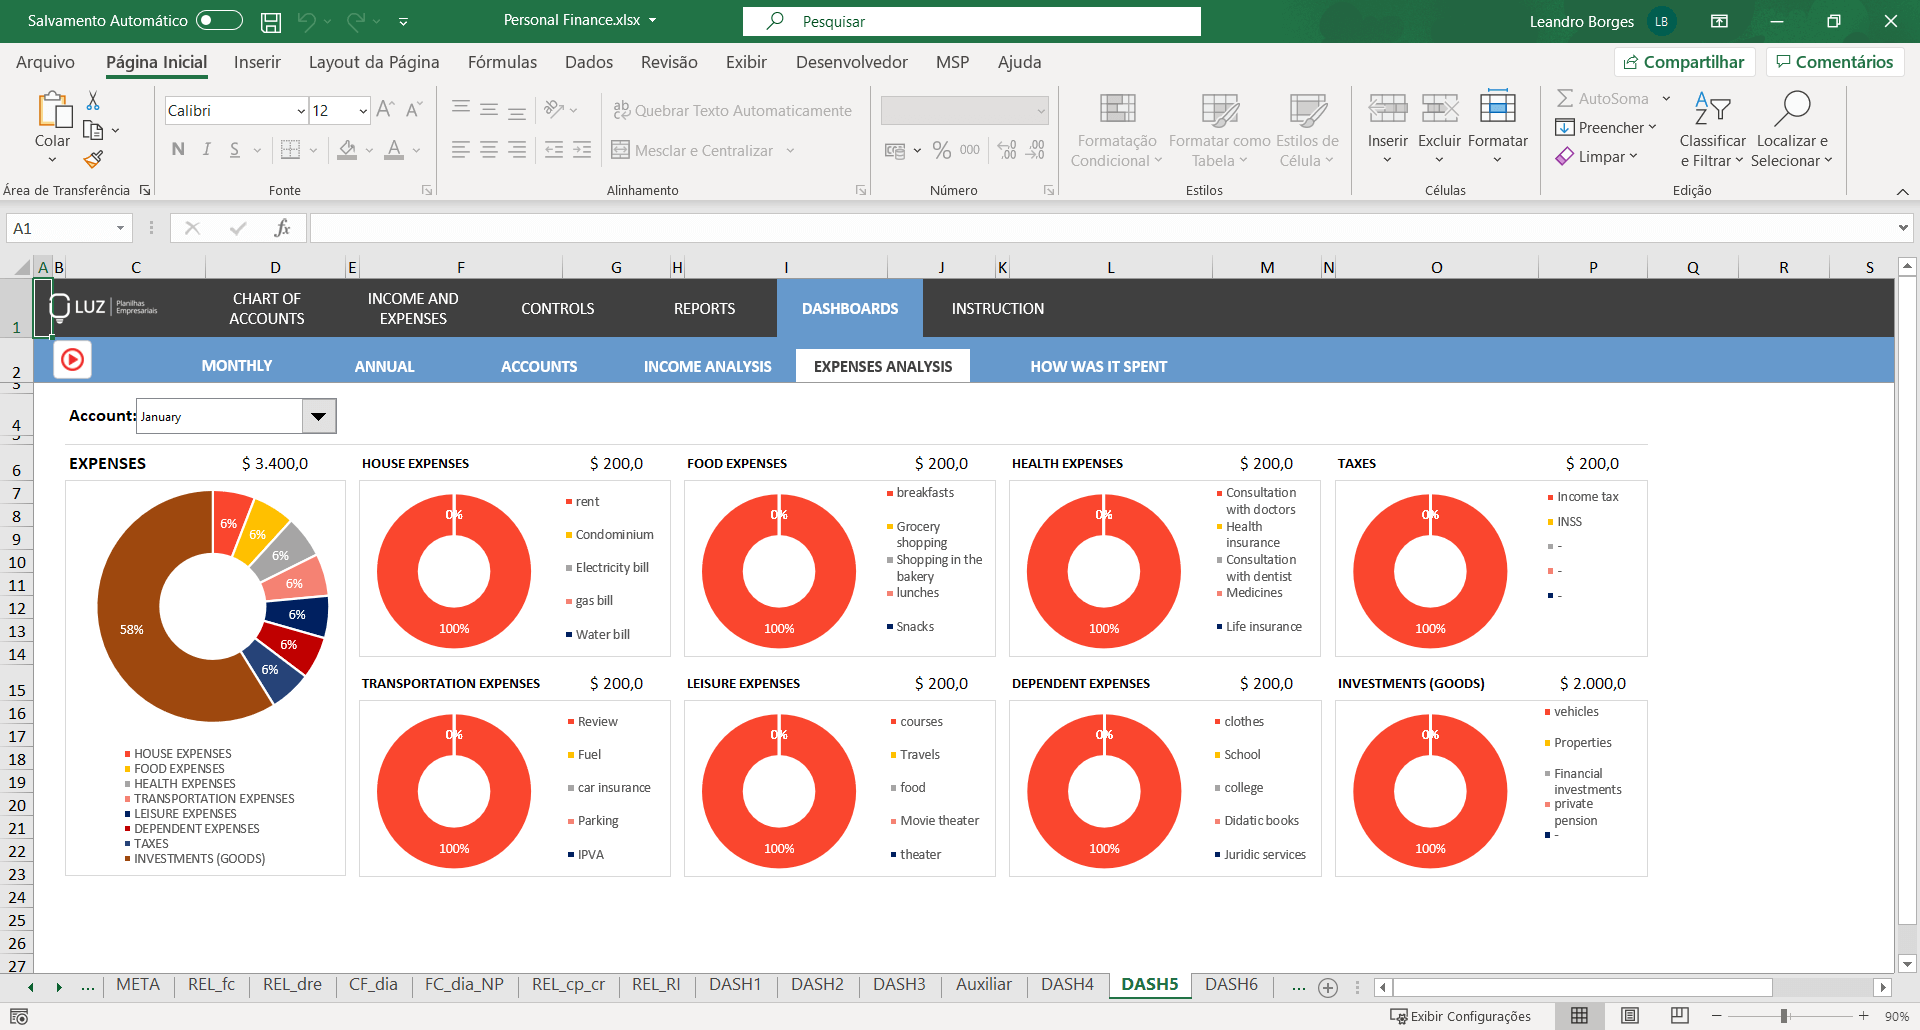Click the Format Painter brush icon

[93, 159]
